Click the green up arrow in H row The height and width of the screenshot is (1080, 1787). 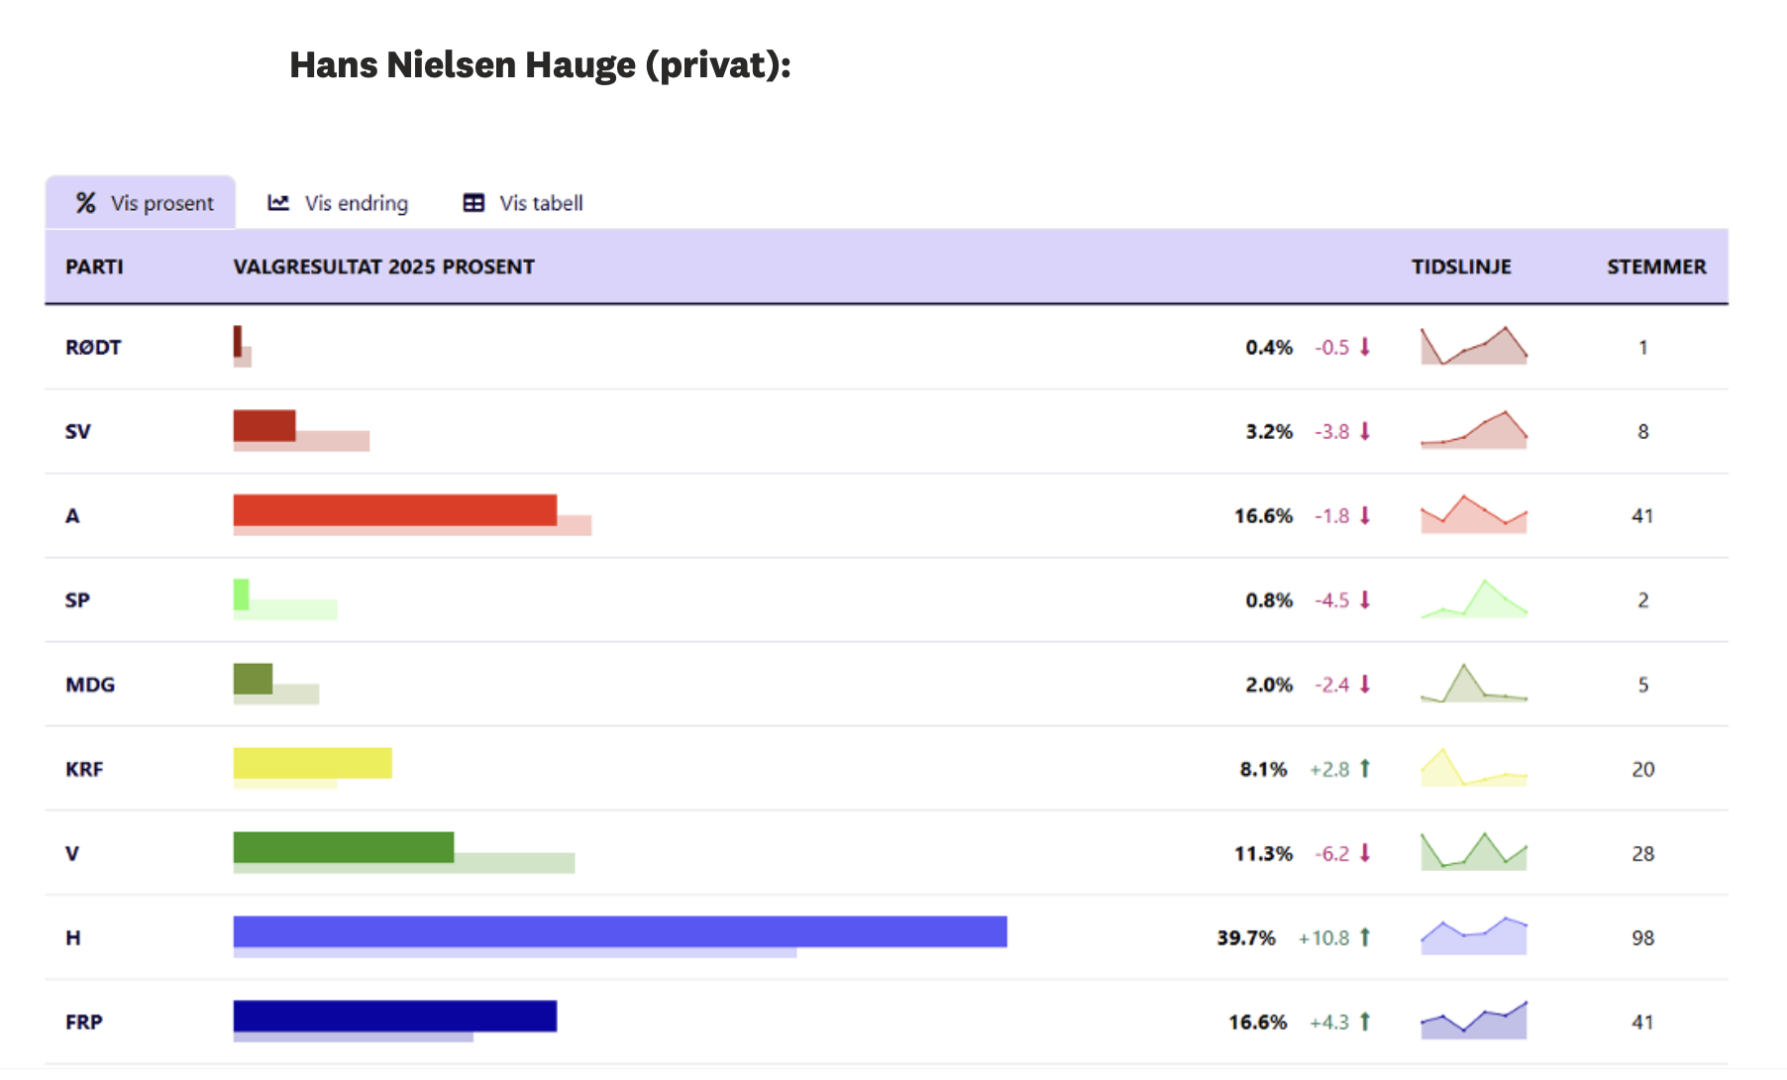click(x=1365, y=937)
